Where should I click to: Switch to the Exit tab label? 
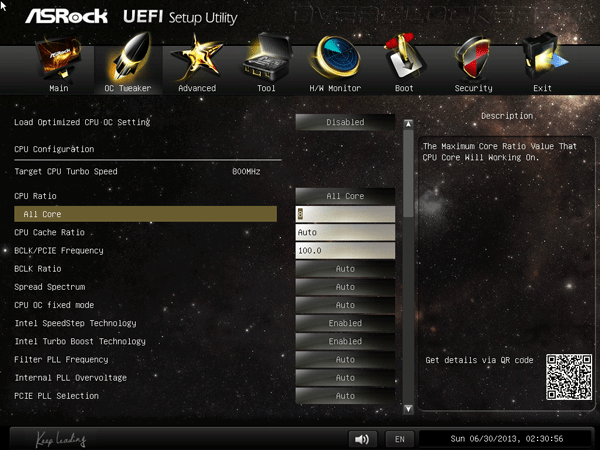coord(543,88)
